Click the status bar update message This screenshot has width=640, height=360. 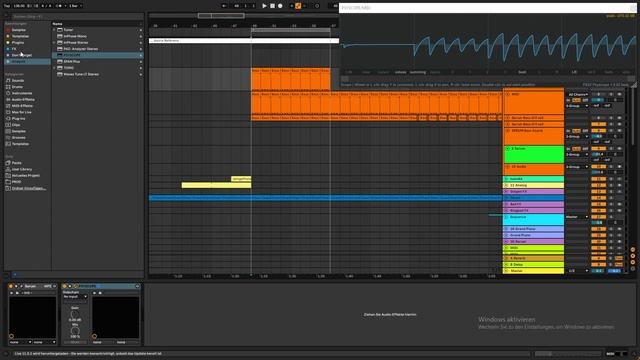coord(88,354)
